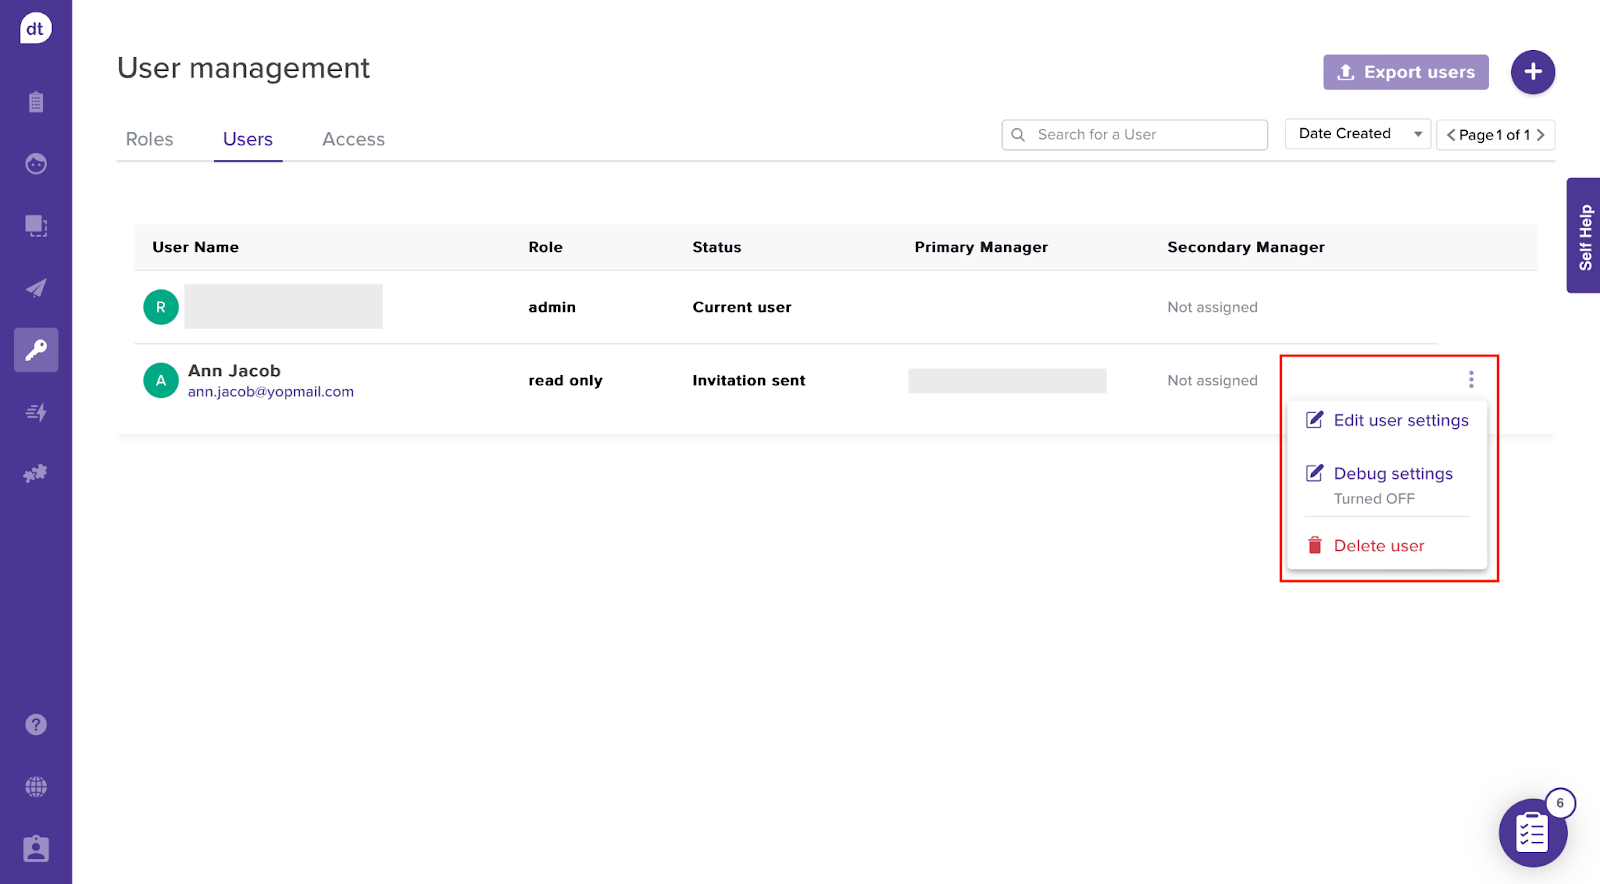Open the paper plane sidebar icon
Image resolution: width=1600 pixels, height=884 pixels.
[36, 288]
